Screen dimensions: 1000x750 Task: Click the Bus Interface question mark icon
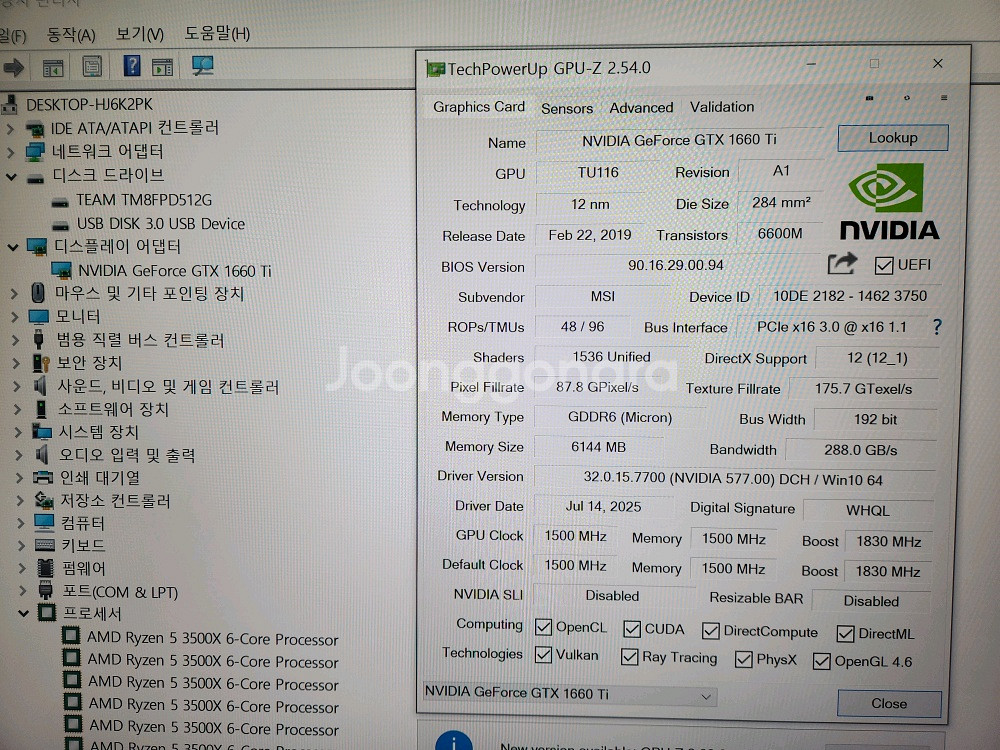937,327
